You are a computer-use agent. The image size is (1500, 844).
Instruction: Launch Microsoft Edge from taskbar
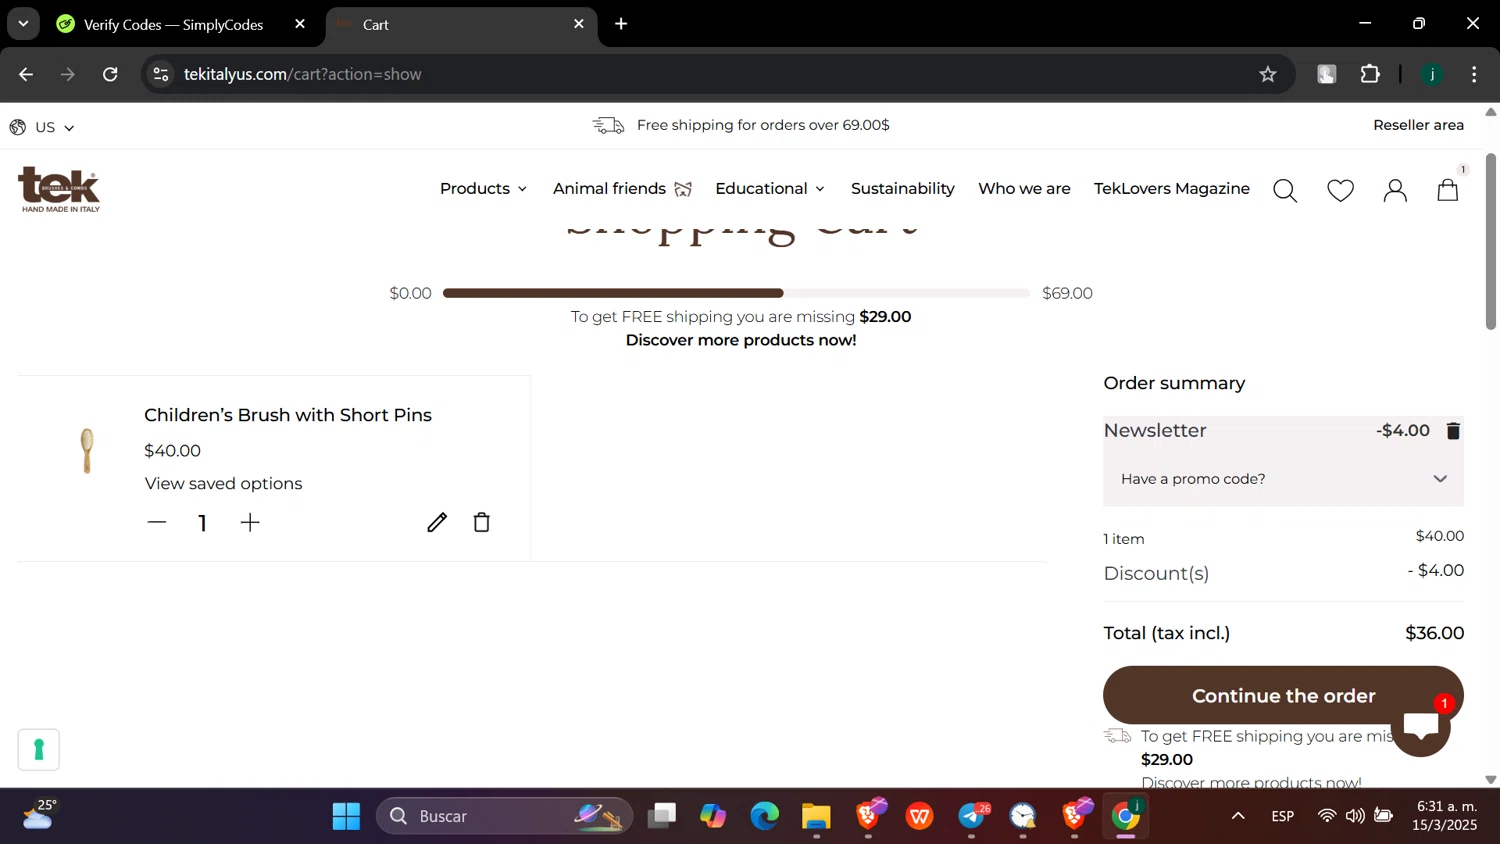pyautogui.click(x=765, y=816)
